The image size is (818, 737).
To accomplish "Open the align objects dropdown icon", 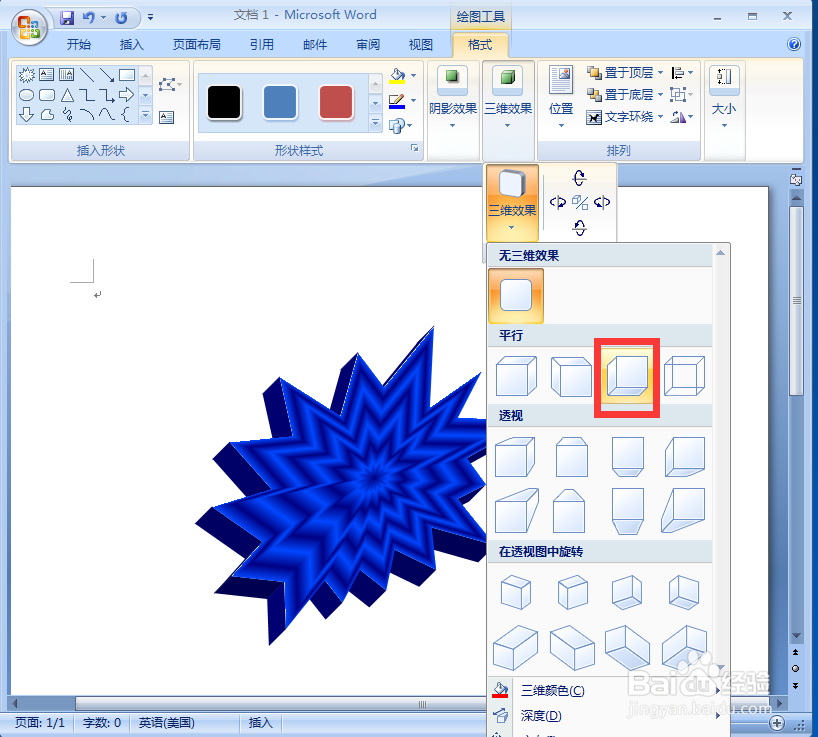I will coord(682,73).
